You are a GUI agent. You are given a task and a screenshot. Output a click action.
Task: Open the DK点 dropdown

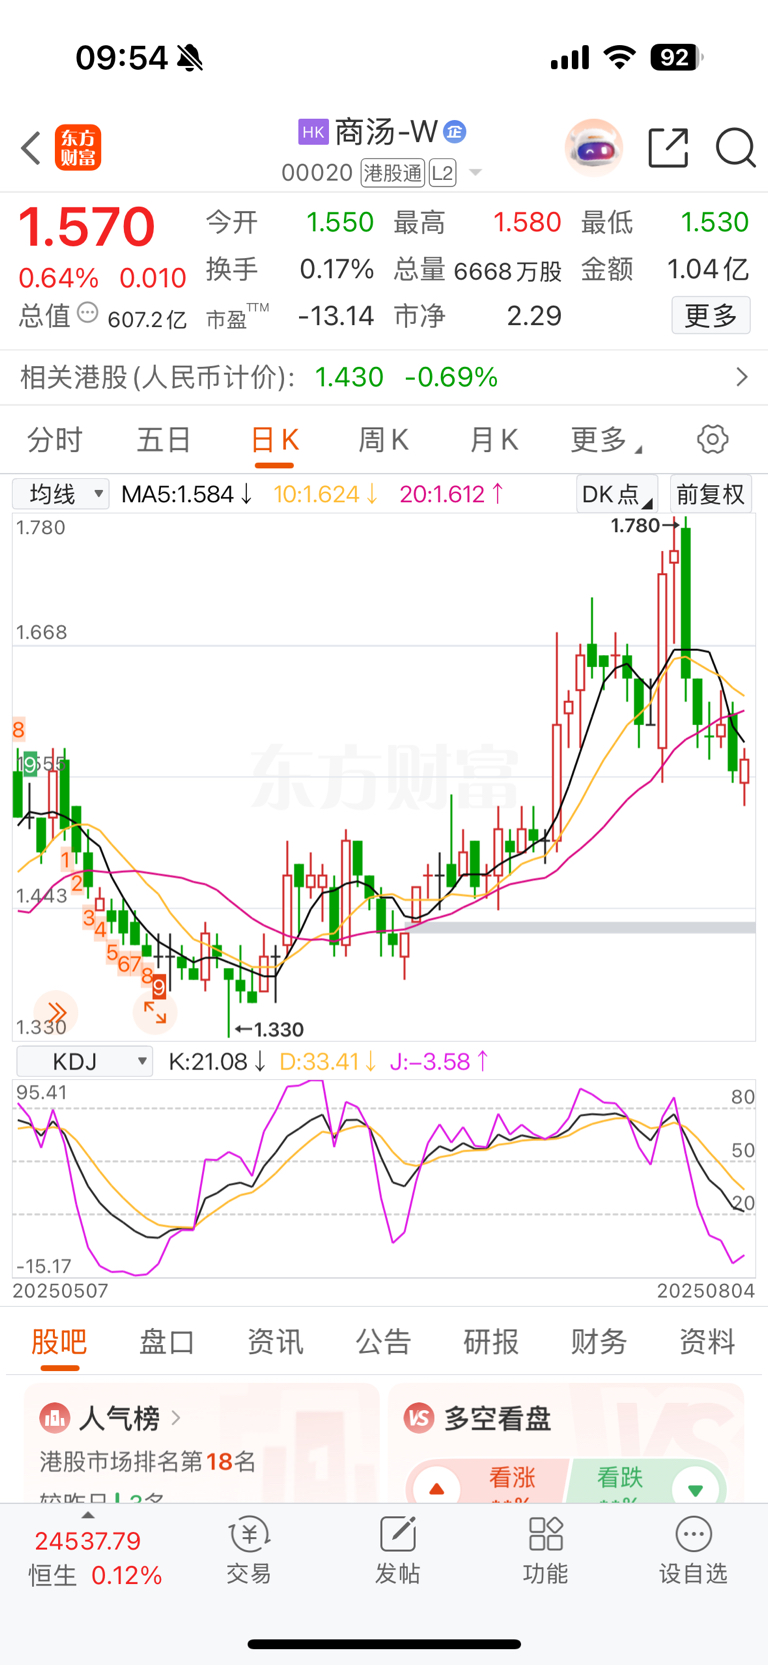click(617, 494)
